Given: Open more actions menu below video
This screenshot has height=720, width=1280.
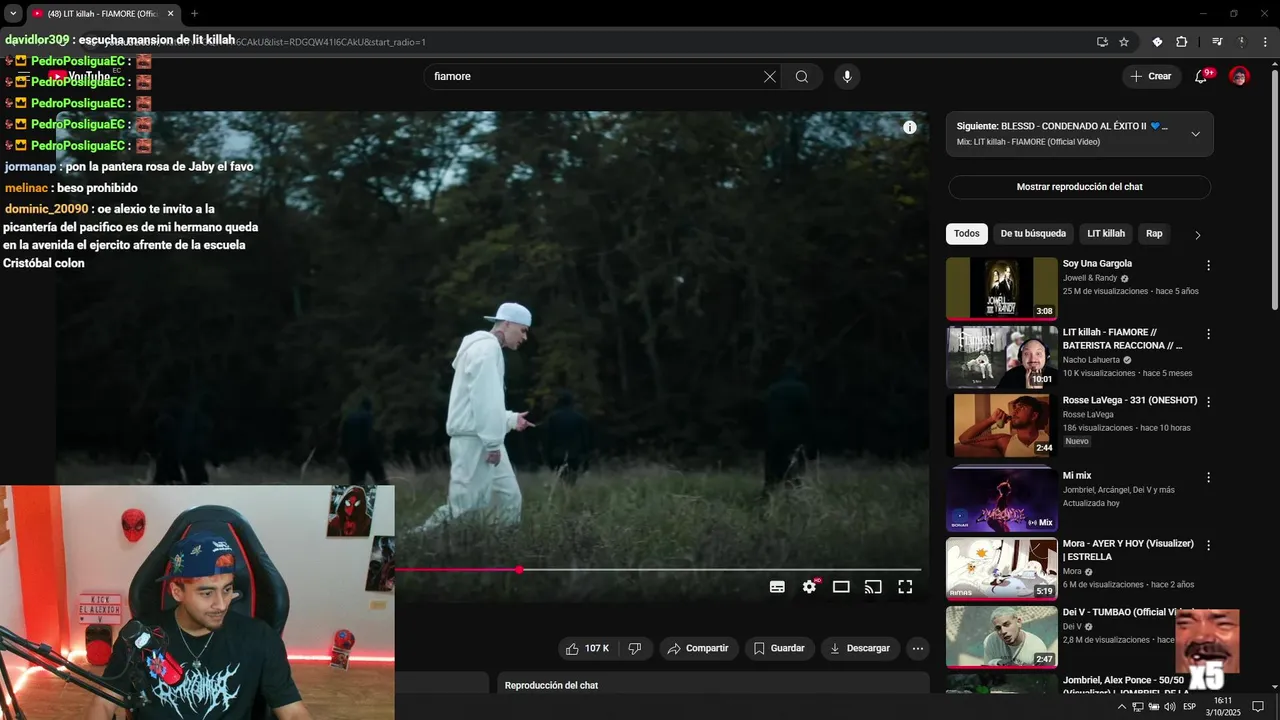Looking at the screenshot, I should tap(918, 648).
